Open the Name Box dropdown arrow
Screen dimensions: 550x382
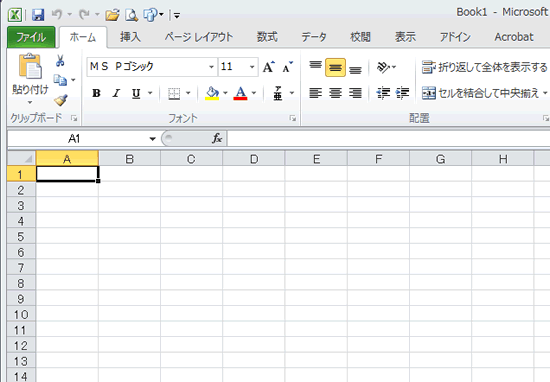point(152,139)
